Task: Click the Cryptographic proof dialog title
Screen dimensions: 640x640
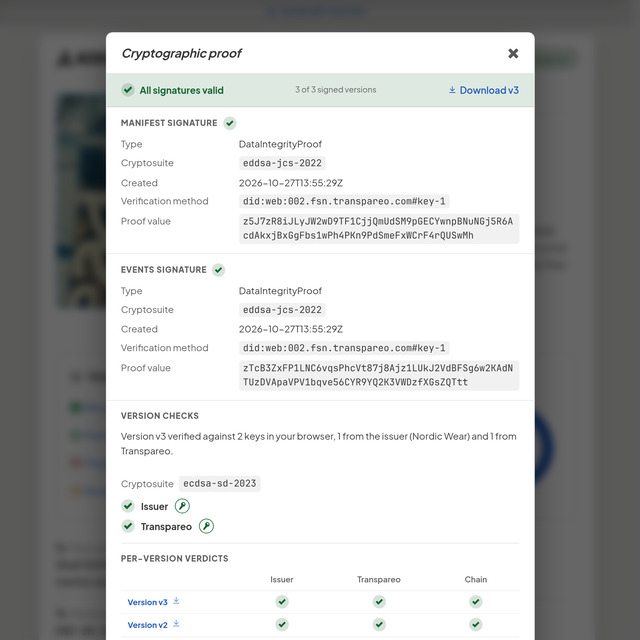Action: (182, 53)
